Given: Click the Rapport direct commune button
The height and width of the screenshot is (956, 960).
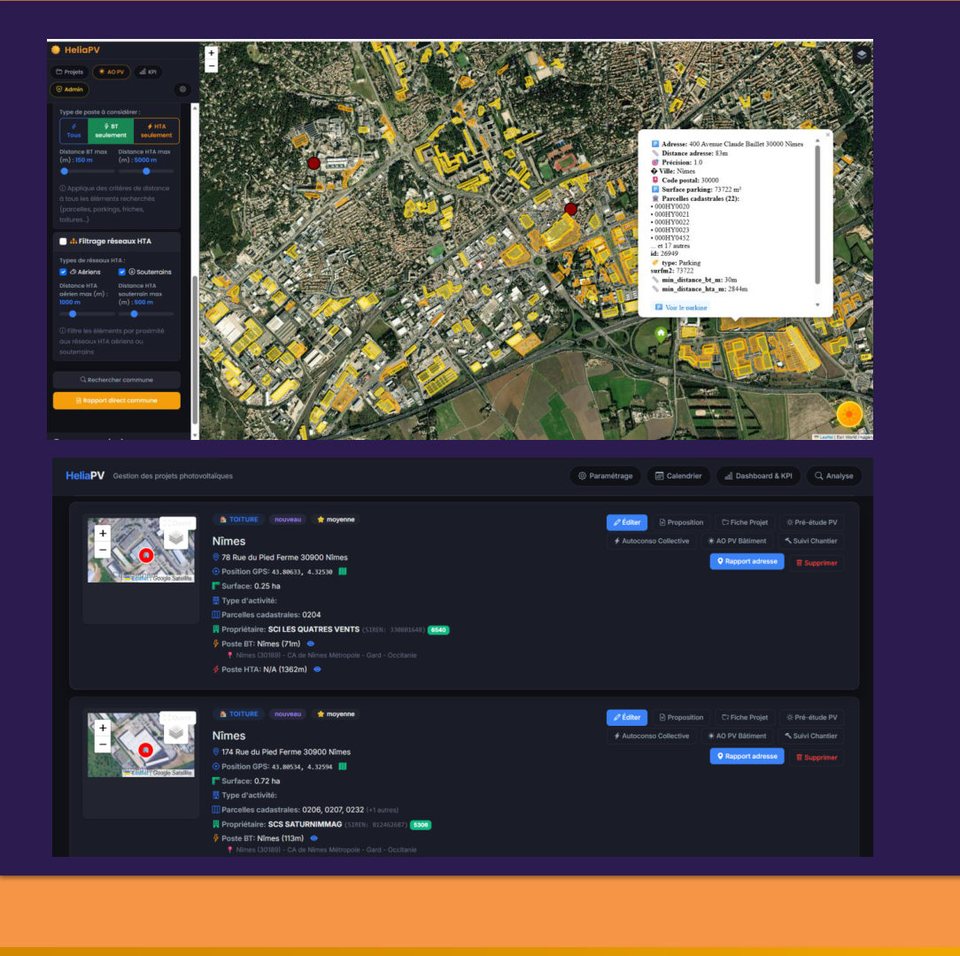Looking at the screenshot, I should click(x=117, y=398).
